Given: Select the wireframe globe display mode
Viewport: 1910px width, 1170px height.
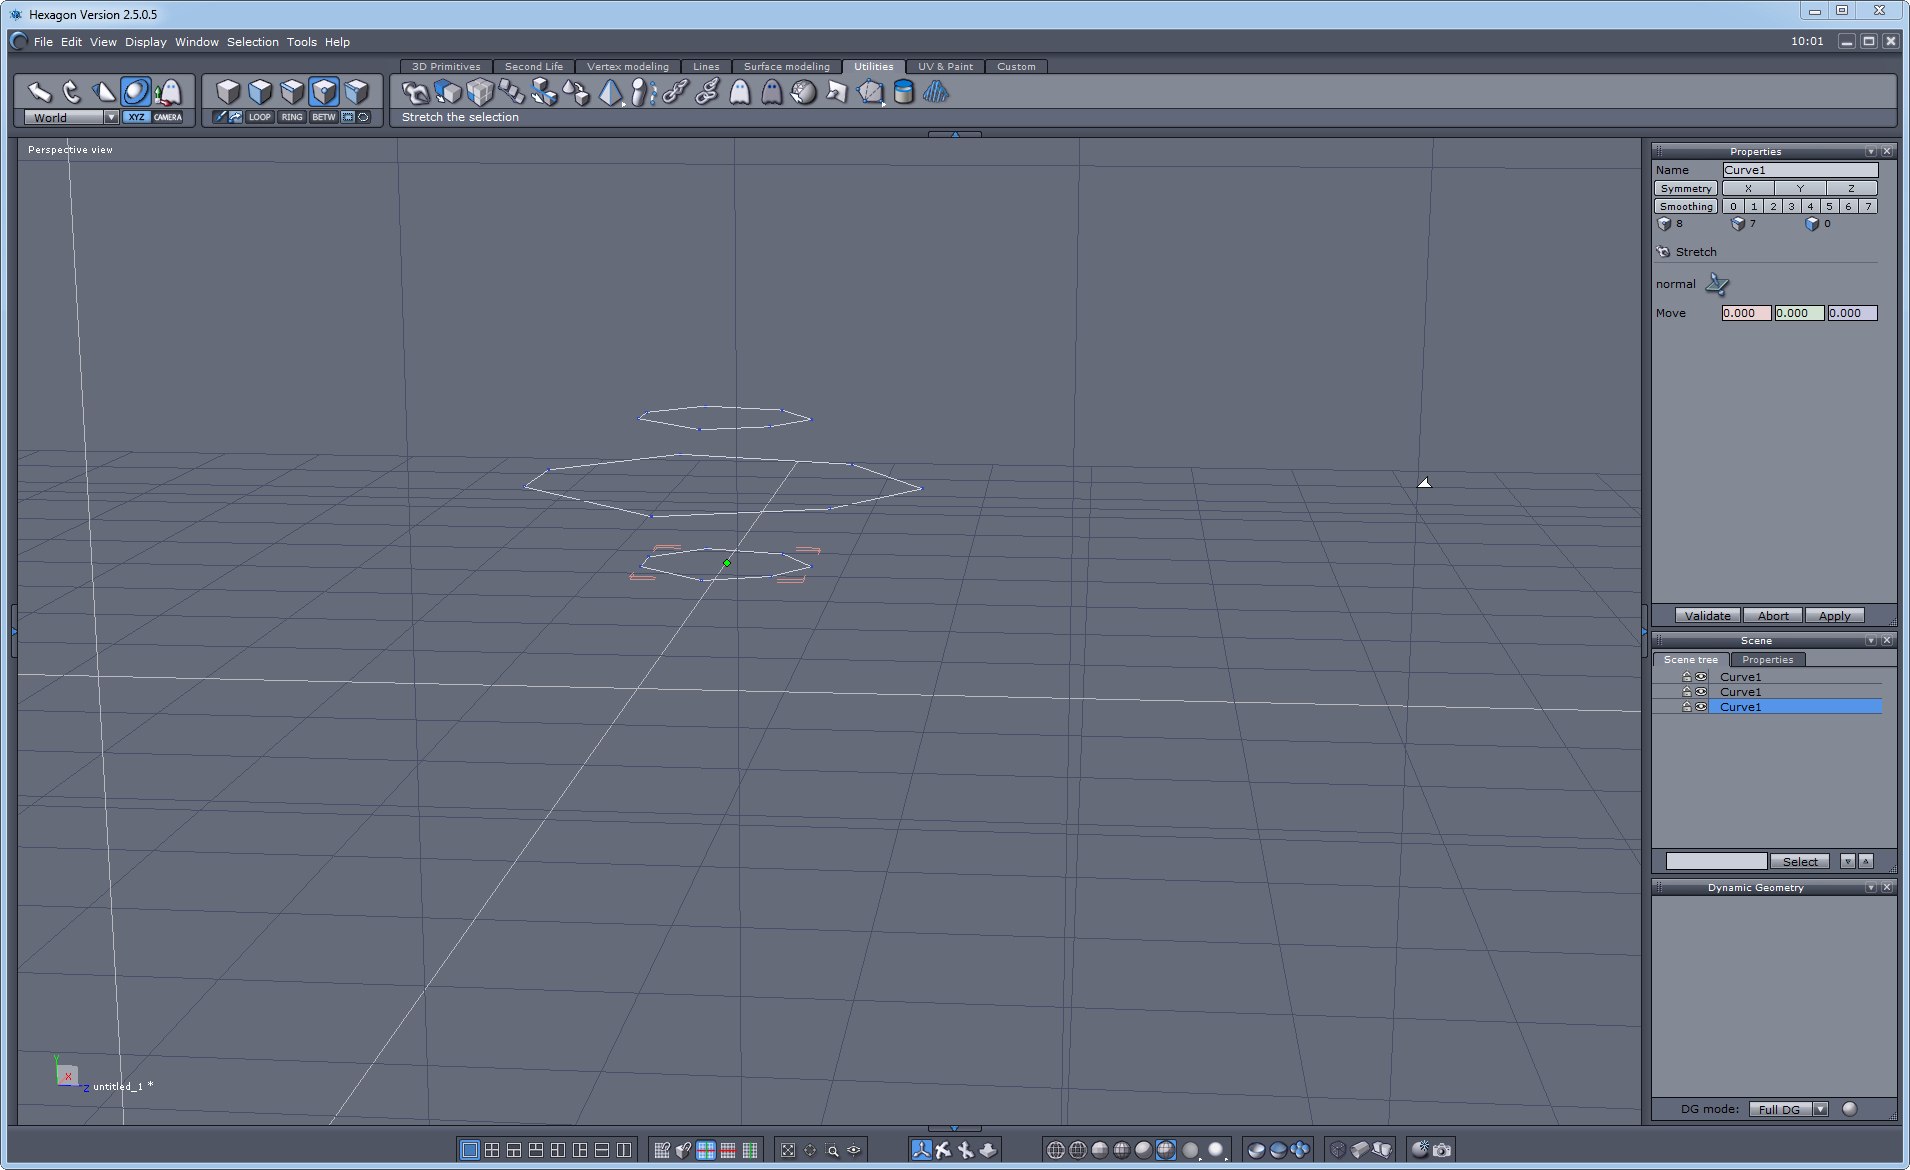Looking at the screenshot, I should [x=1056, y=1150].
